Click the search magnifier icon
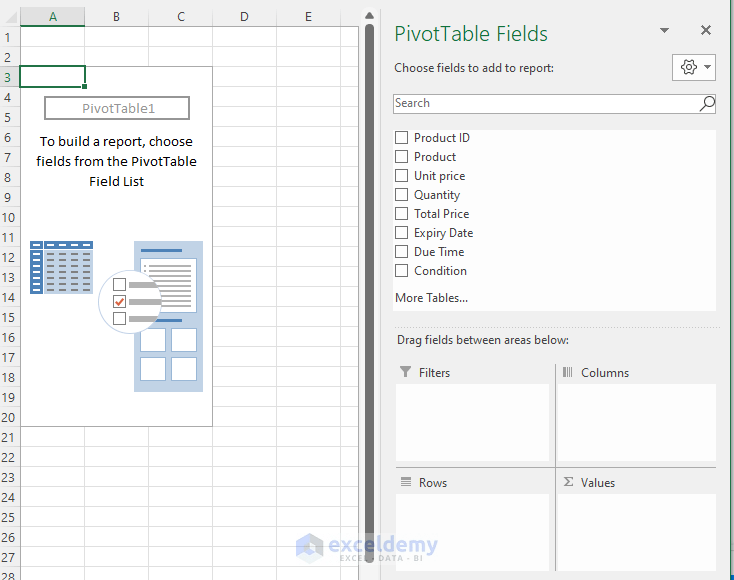The width and height of the screenshot is (734, 580). tap(707, 103)
